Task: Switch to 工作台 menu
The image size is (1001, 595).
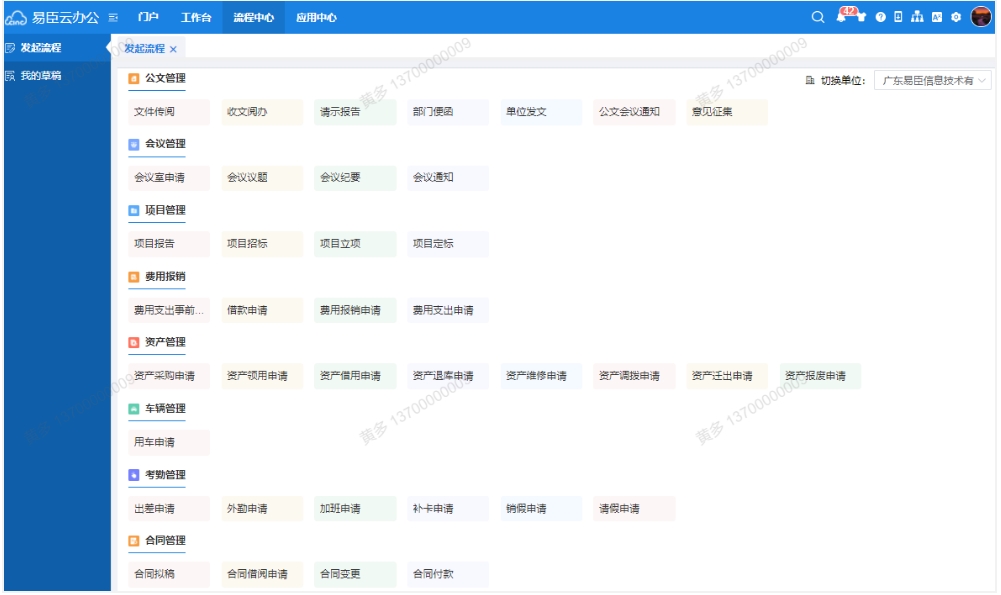Action: [196, 17]
